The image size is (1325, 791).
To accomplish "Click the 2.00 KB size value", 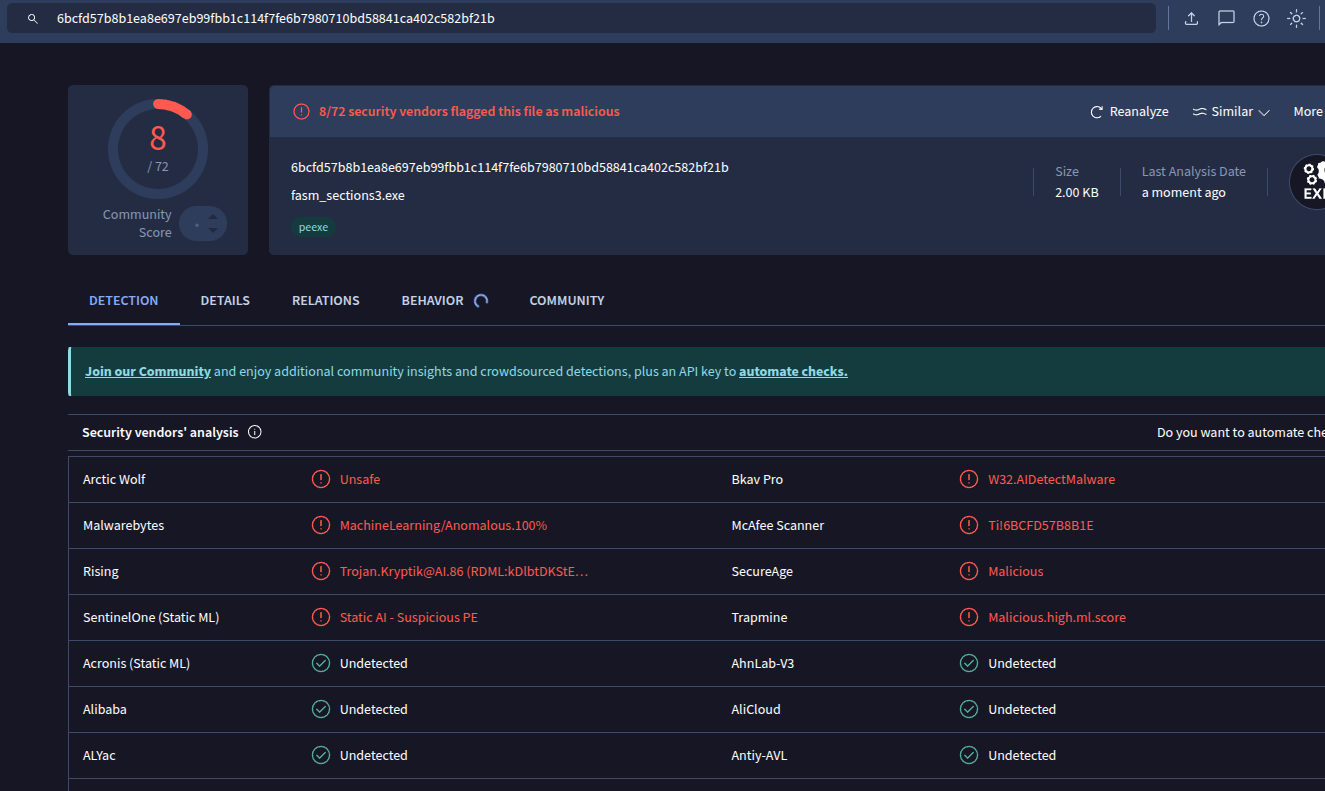I will [1077, 192].
